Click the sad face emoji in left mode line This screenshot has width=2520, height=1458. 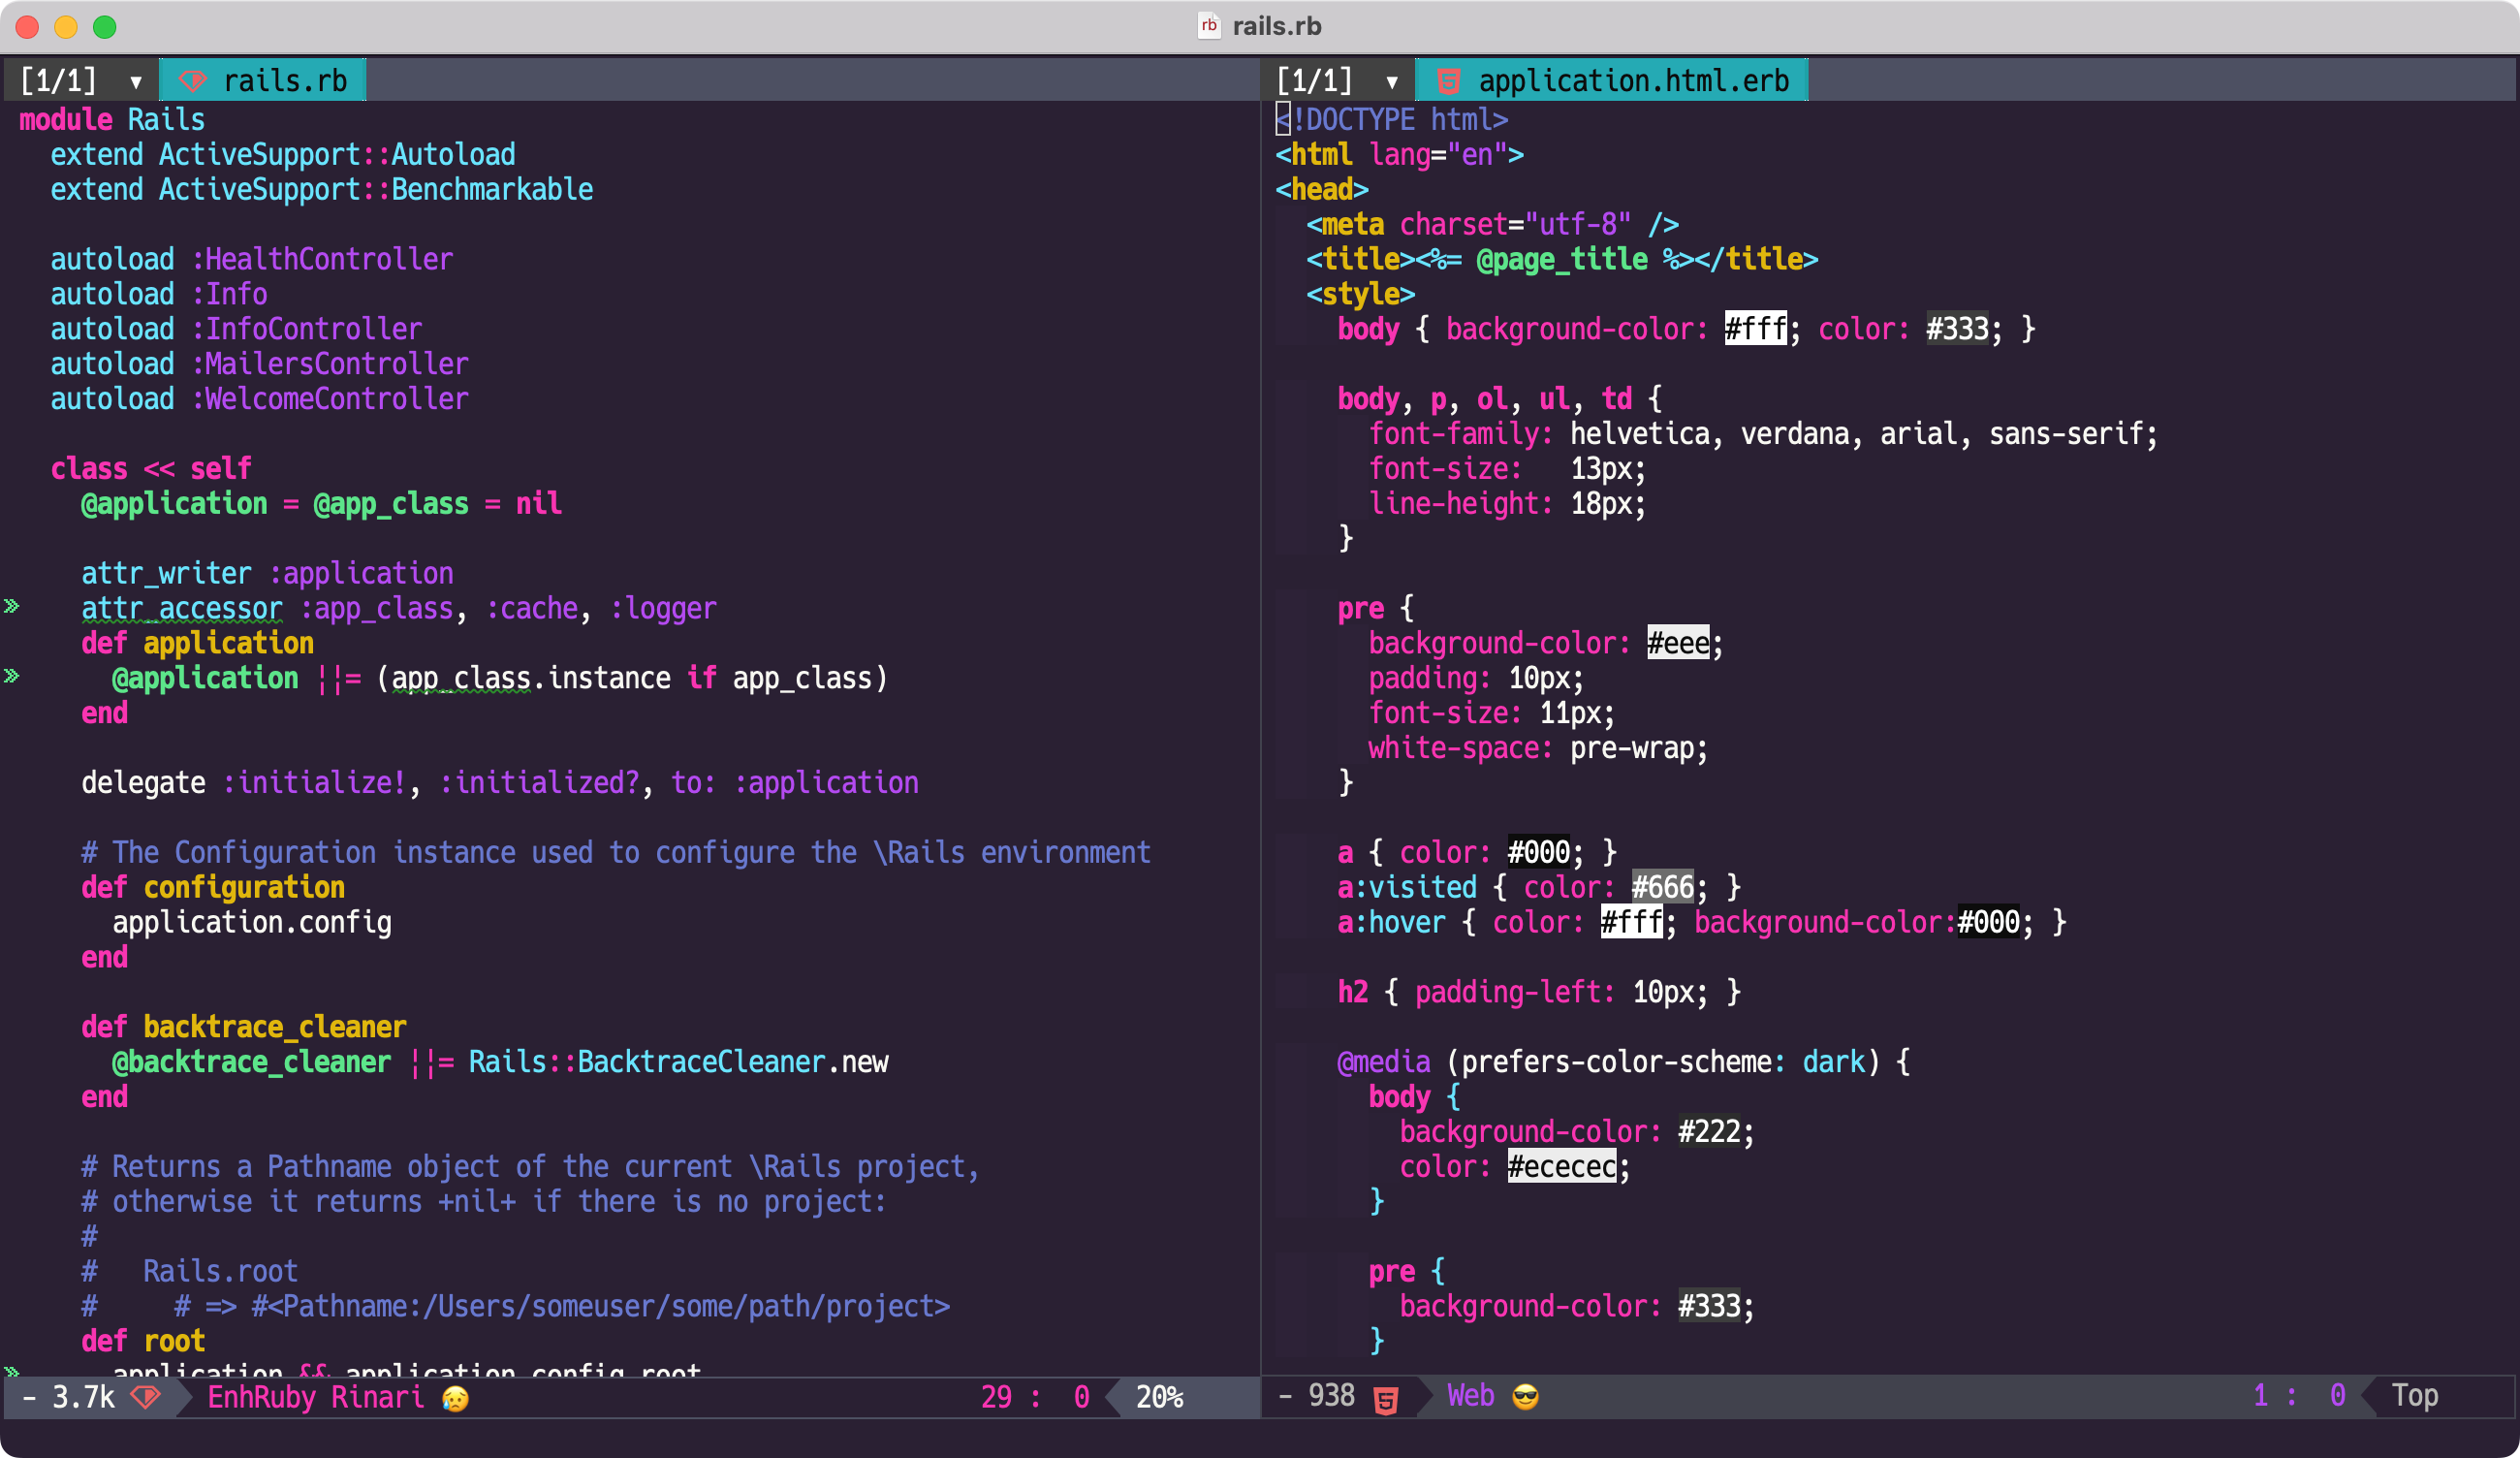(455, 1397)
